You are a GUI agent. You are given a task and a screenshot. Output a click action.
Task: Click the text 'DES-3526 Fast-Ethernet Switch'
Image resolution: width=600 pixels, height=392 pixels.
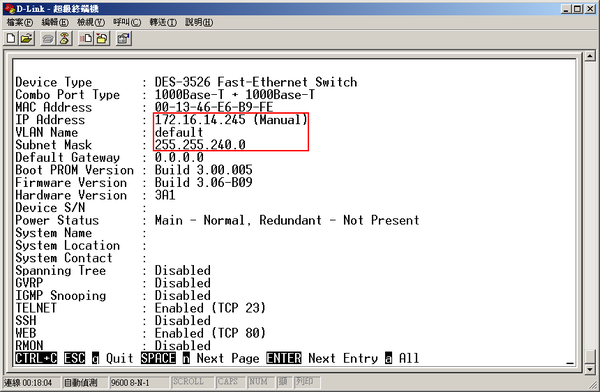click(256, 82)
